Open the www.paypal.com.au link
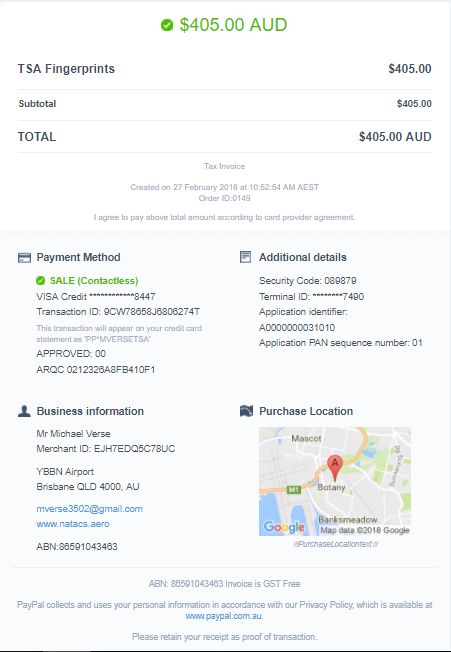Image resolution: width=451 pixels, height=652 pixels. 224,616
